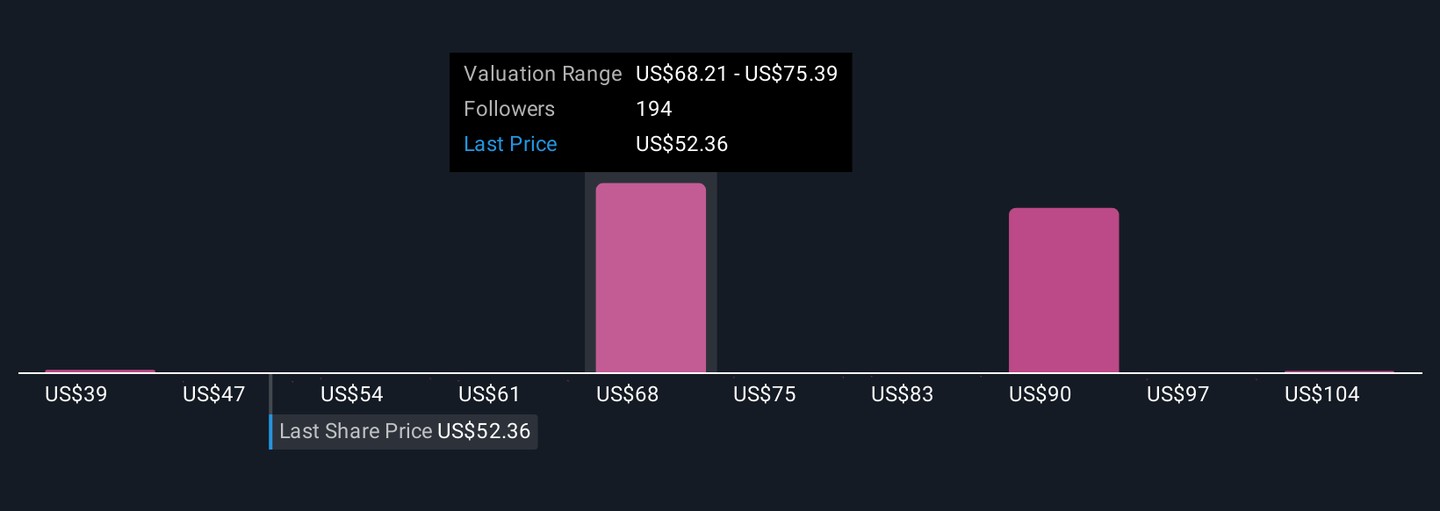This screenshot has height=511, width=1440.
Task: Select the tiny bar above US$104
Action: (1339, 372)
